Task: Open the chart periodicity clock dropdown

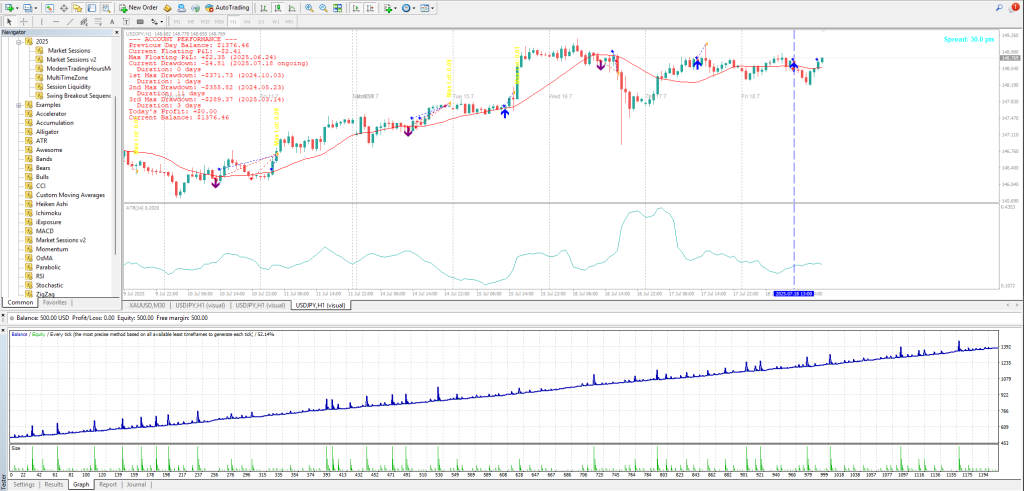Action: [x=405, y=7]
